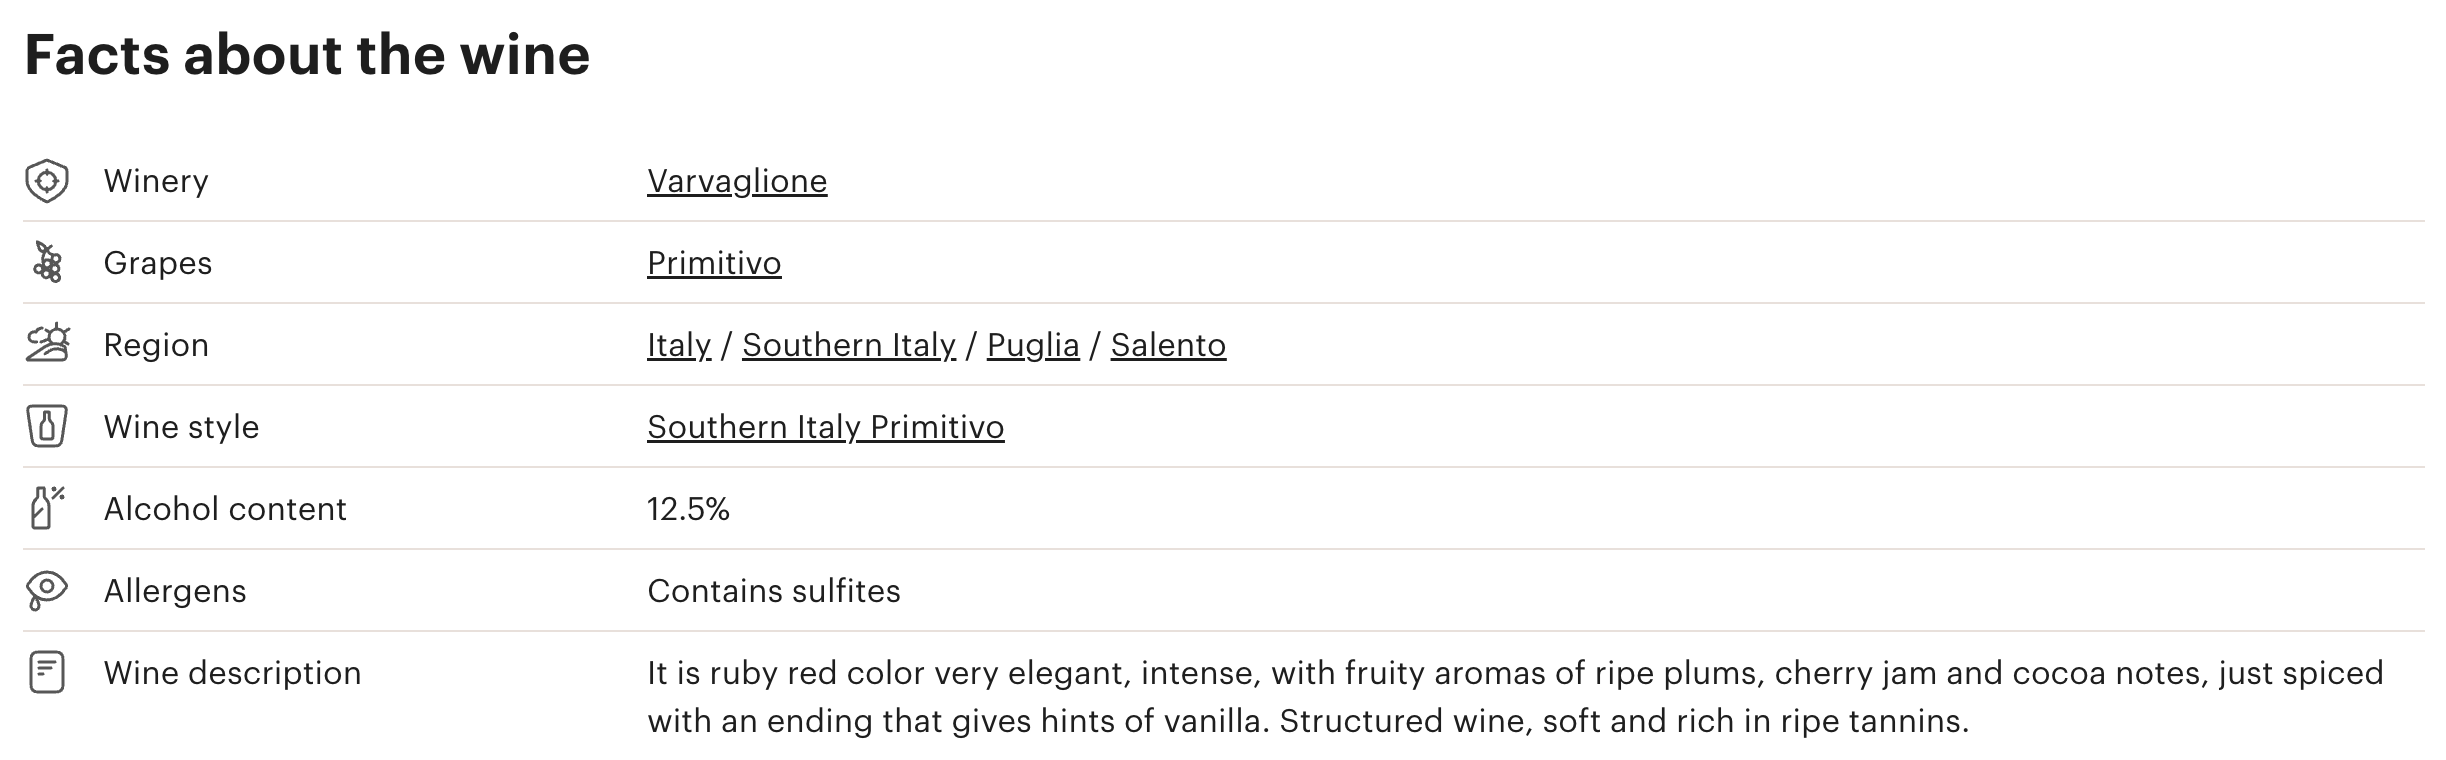Click the Grapes cluster icon
Image resolution: width=2446 pixels, height=760 pixels.
click(x=47, y=263)
